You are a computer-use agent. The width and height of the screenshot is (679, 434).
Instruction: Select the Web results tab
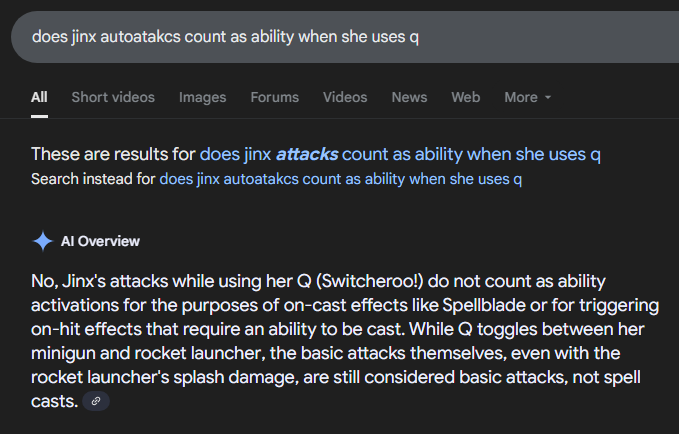[x=465, y=97]
